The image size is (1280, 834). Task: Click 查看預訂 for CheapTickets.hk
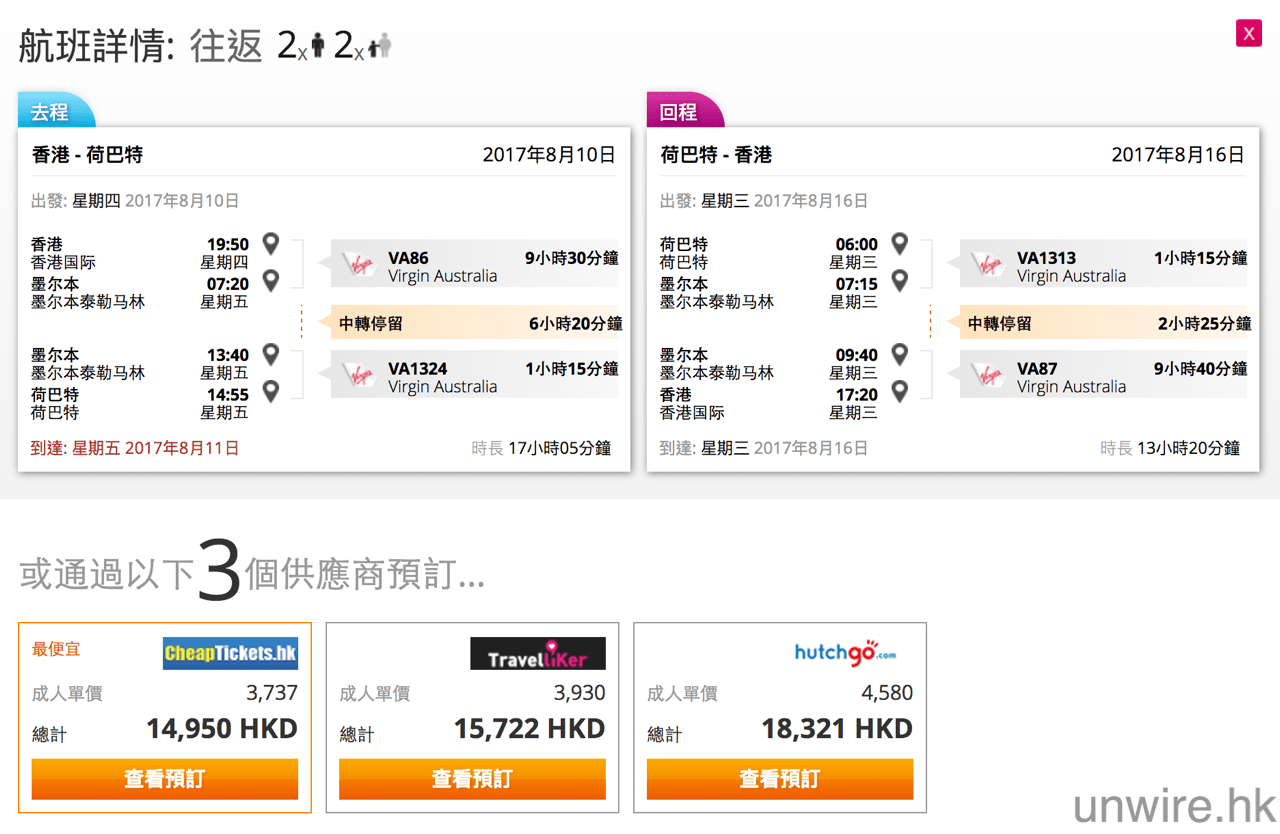[165, 779]
